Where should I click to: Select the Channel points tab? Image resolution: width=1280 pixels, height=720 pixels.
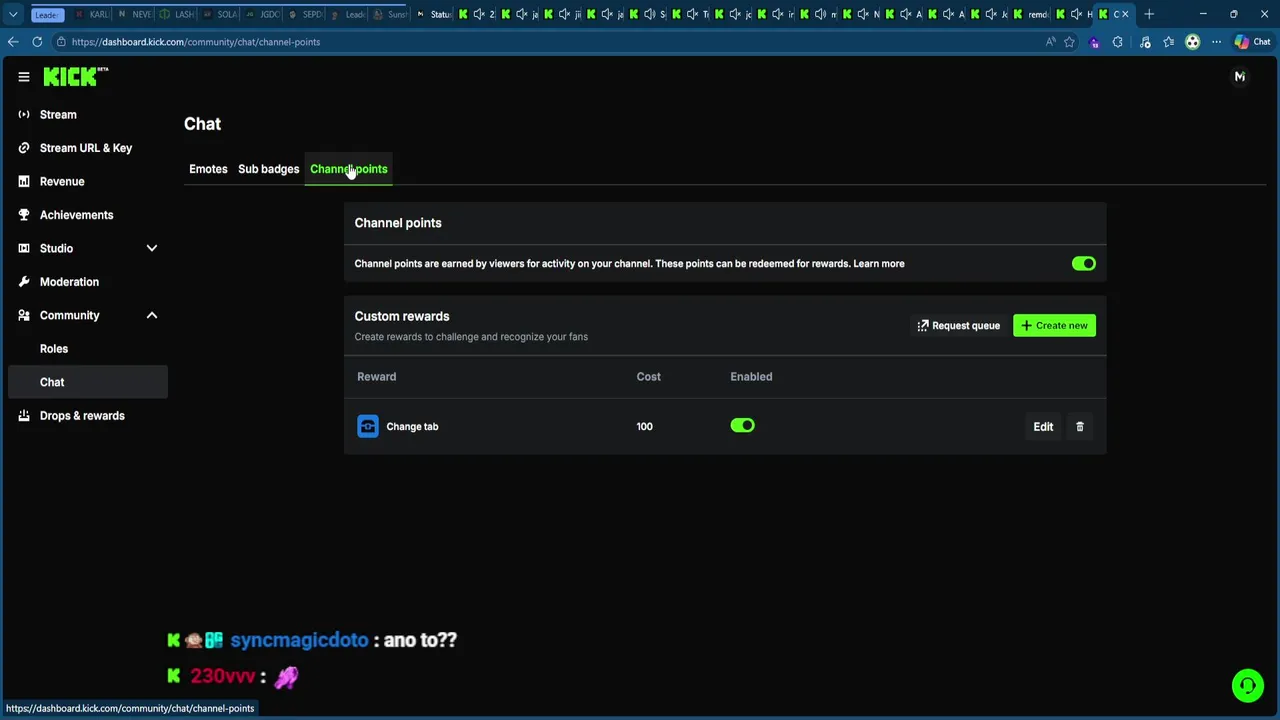[348, 169]
